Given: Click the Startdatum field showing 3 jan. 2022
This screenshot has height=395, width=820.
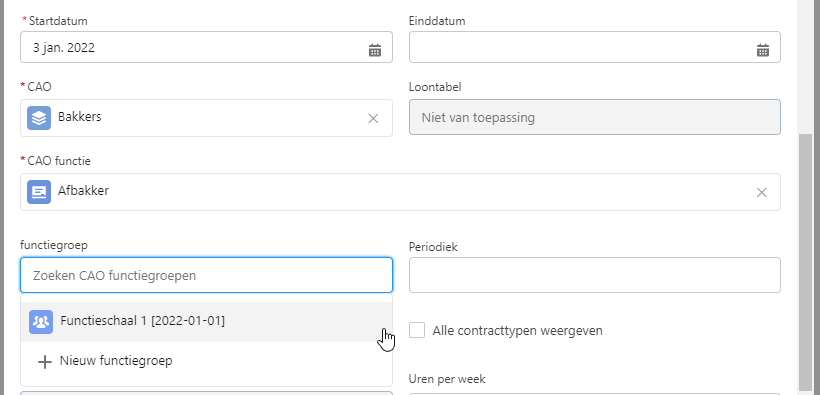Looking at the screenshot, I should 206,47.
